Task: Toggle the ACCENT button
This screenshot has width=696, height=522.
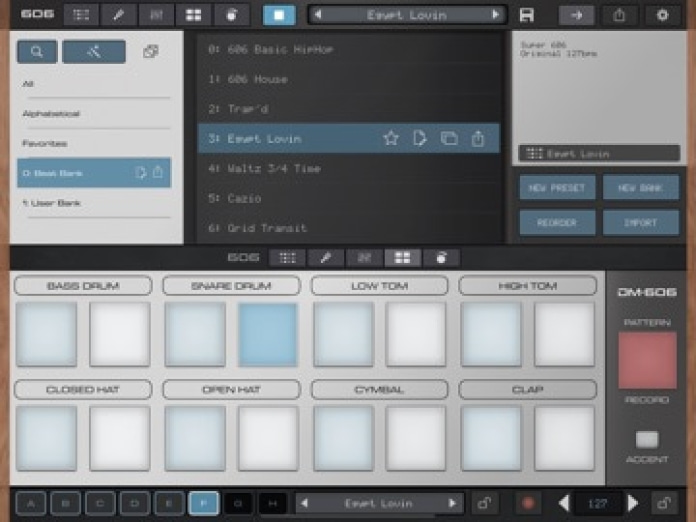Action: (647, 439)
